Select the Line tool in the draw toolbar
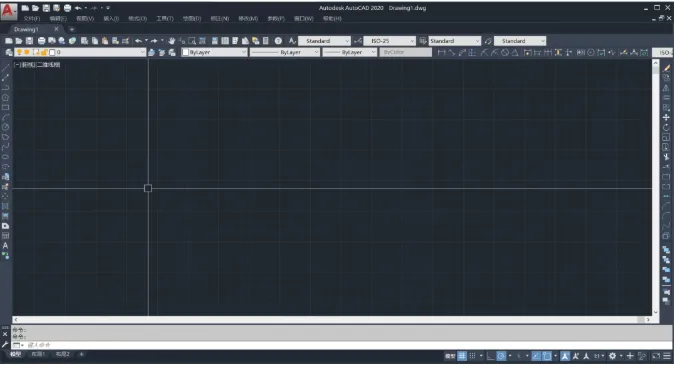This screenshot has width=674, height=368. (5, 67)
